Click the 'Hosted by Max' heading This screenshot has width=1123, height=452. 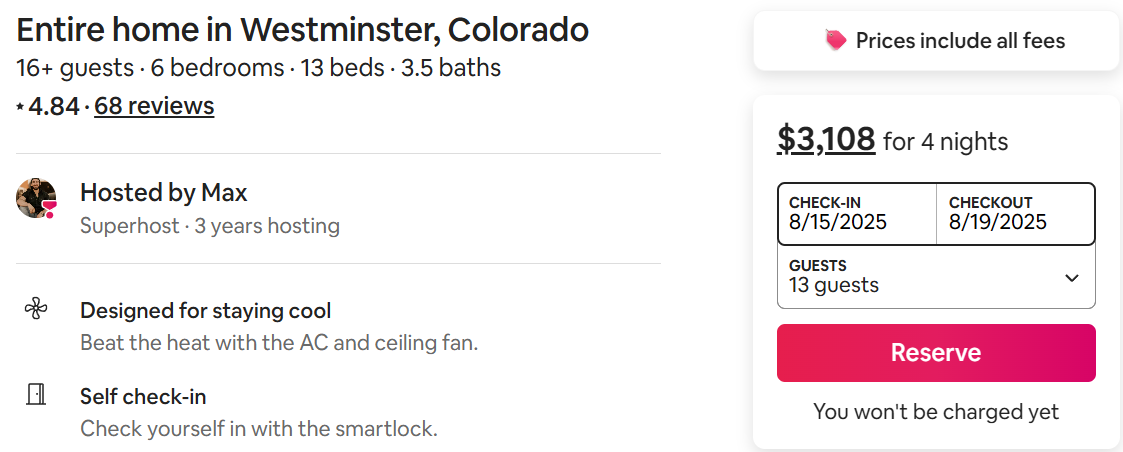[x=164, y=192]
